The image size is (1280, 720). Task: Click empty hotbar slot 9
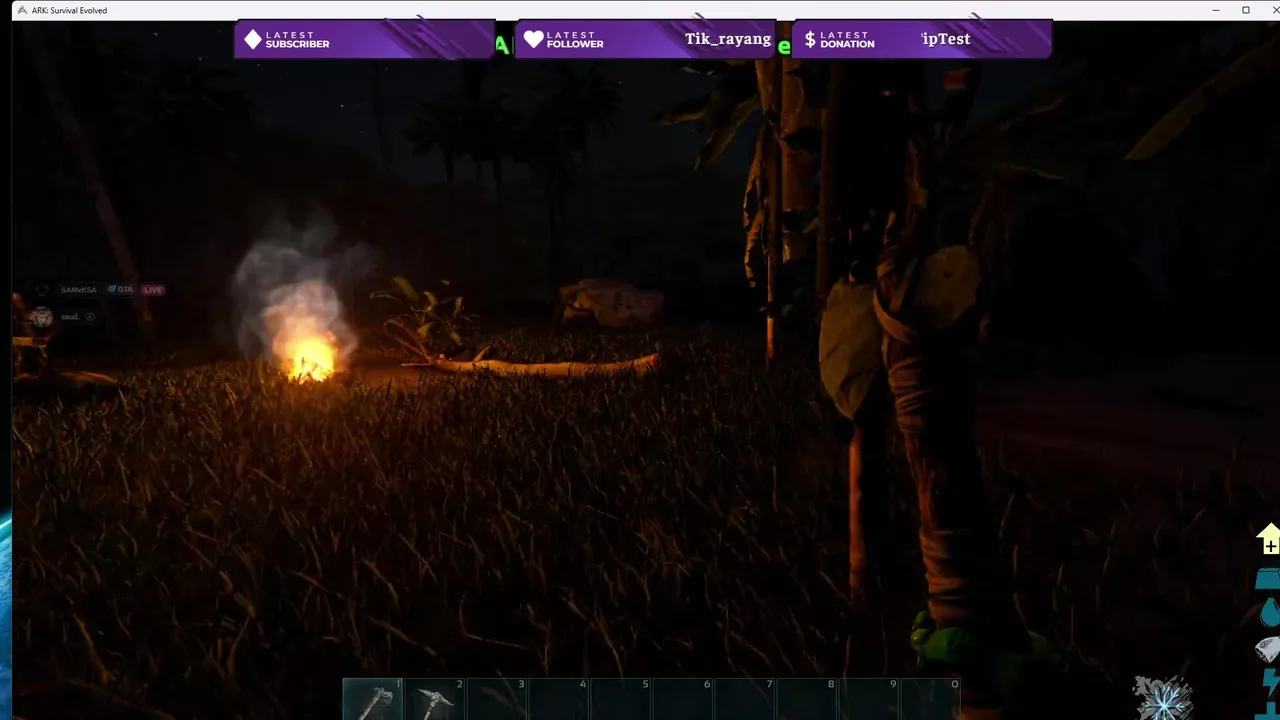point(868,699)
